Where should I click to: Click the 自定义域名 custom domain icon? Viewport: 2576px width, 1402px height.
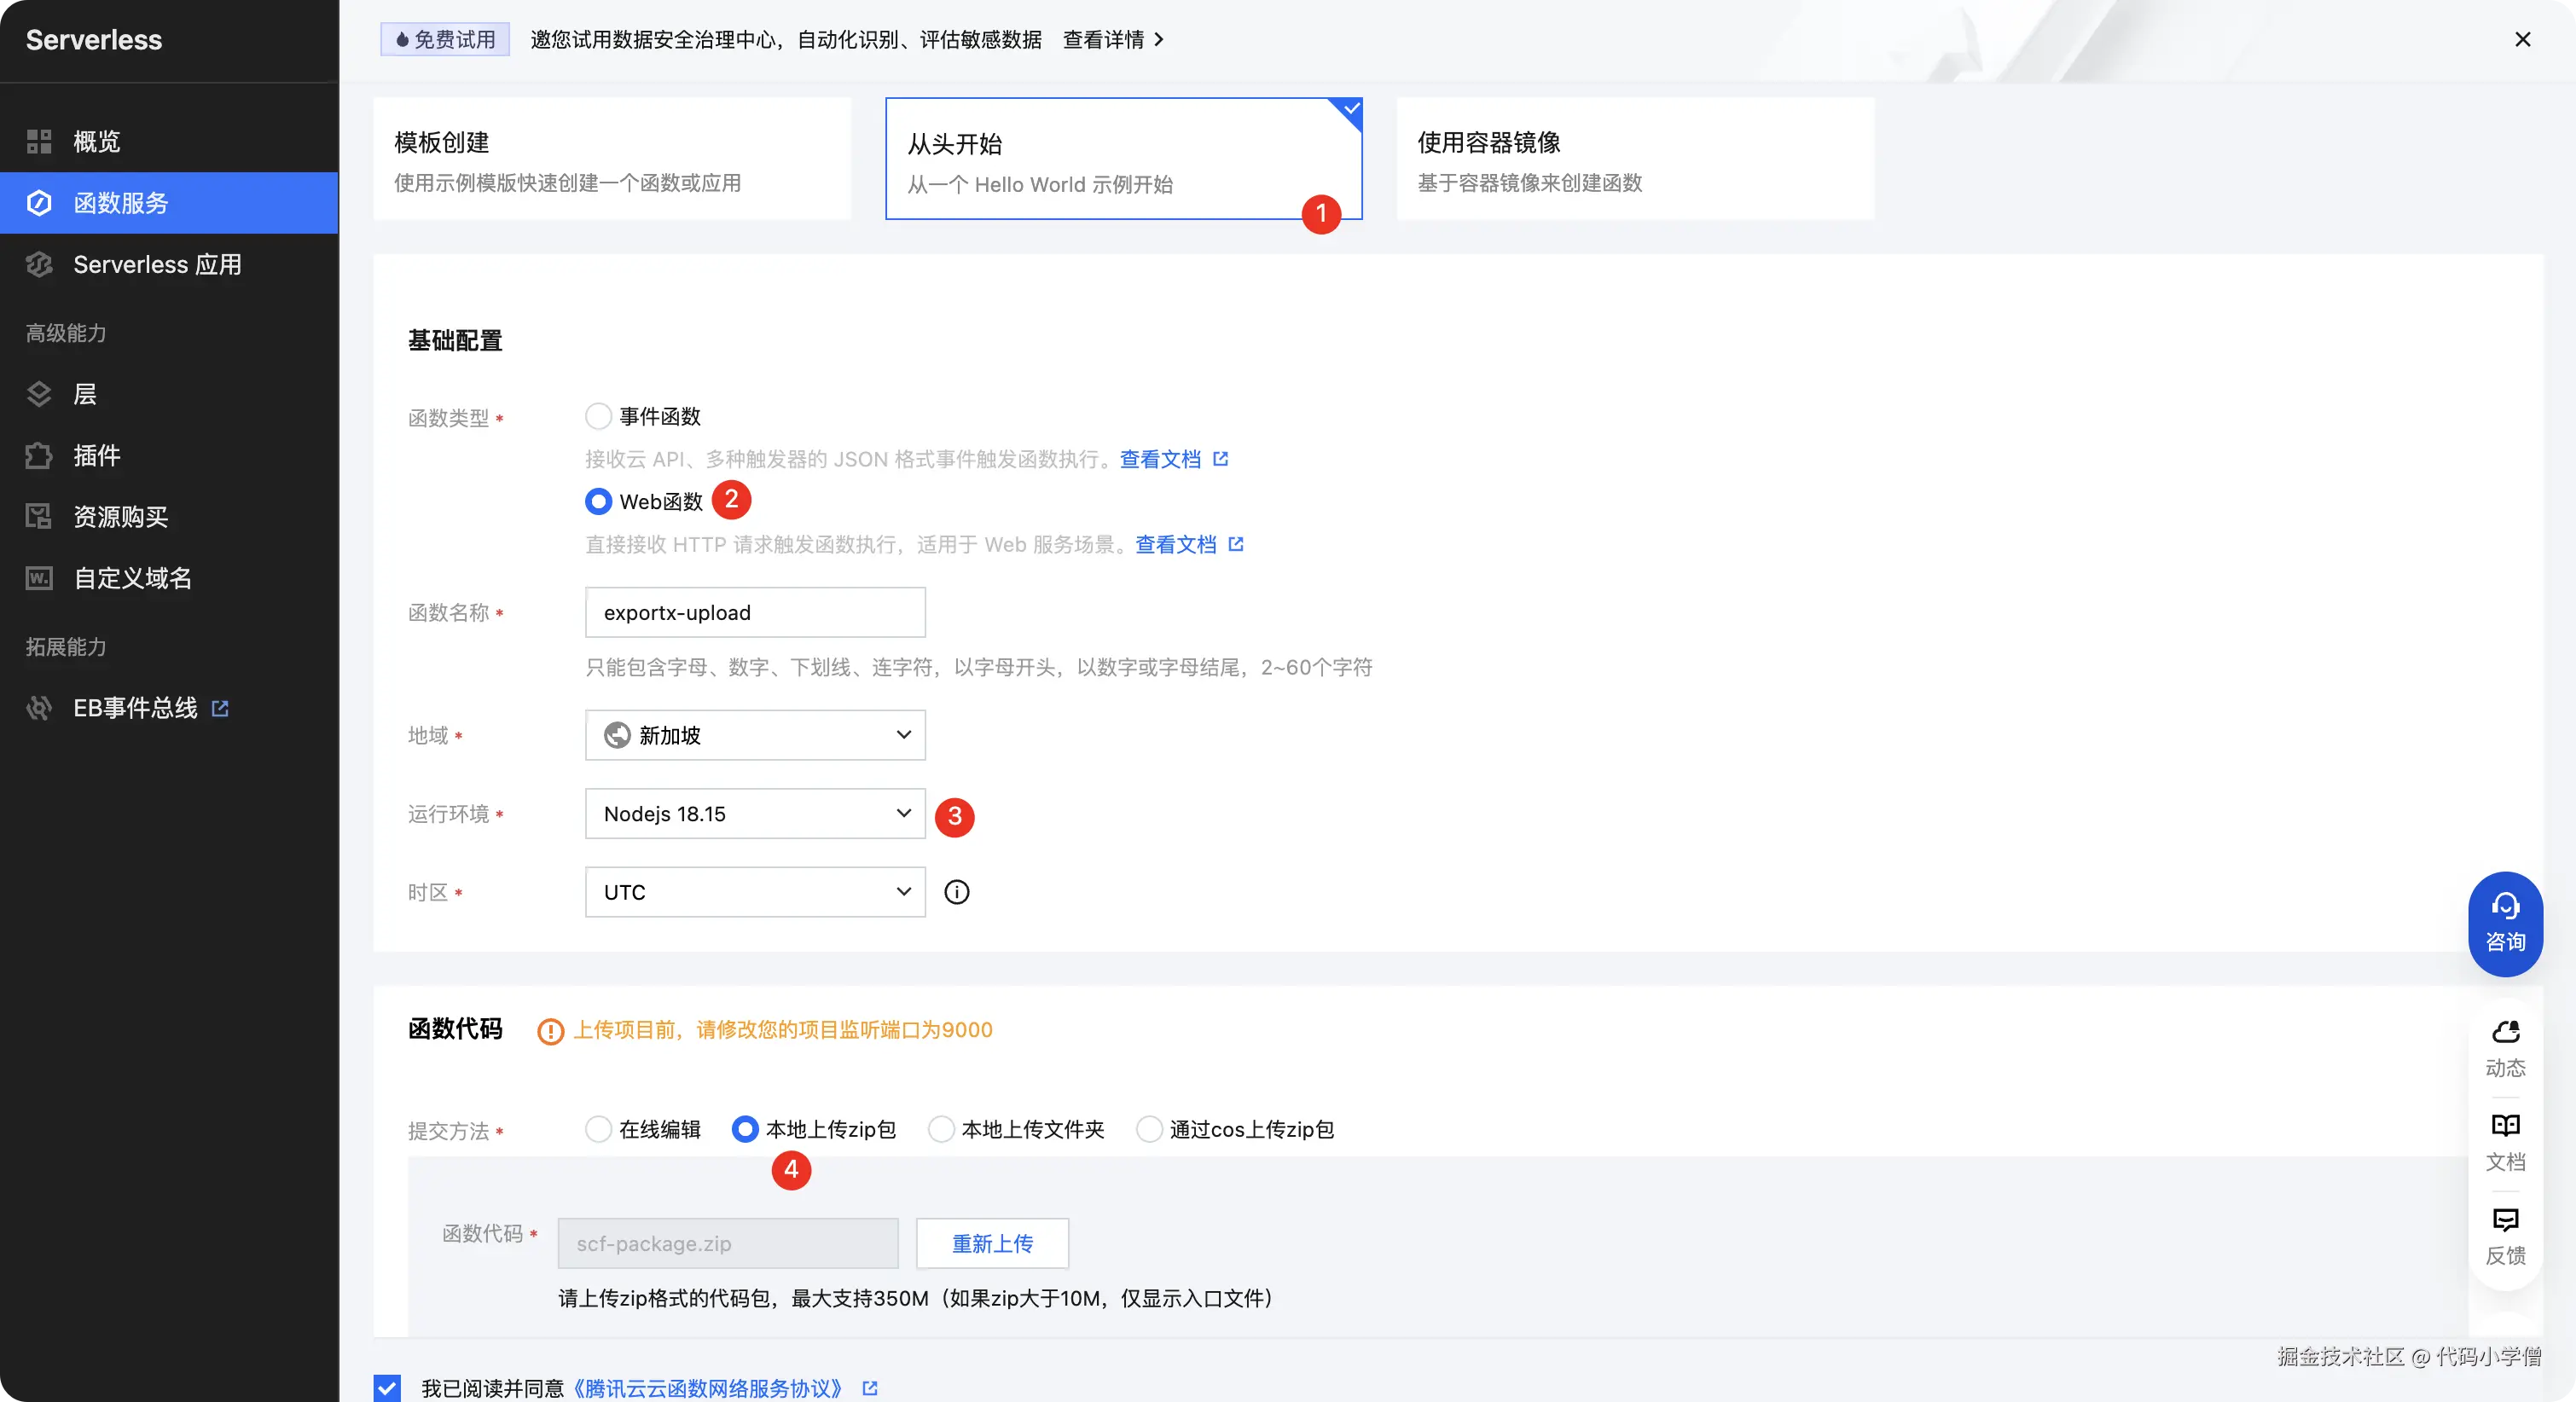pos(39,578)
